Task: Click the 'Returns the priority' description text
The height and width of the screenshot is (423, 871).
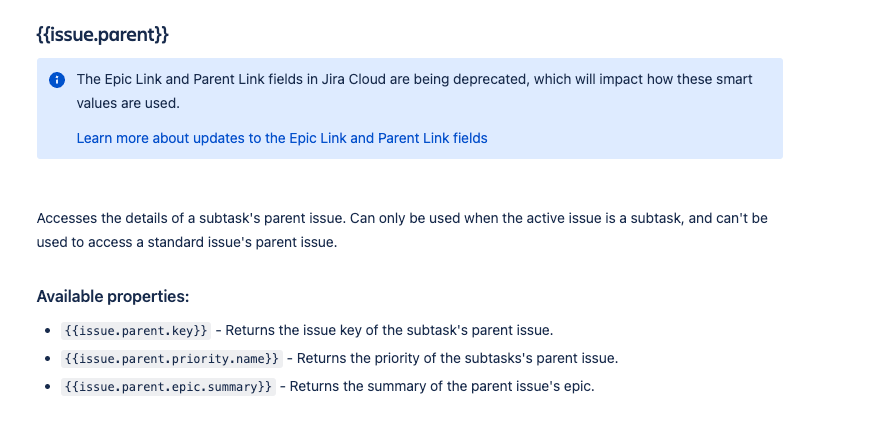Action: 457,359
